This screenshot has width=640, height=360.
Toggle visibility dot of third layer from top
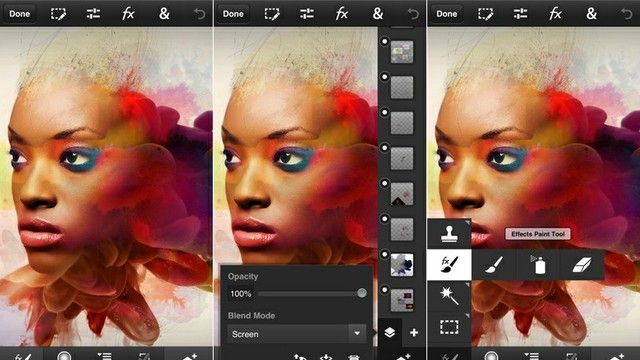(384, 112)
